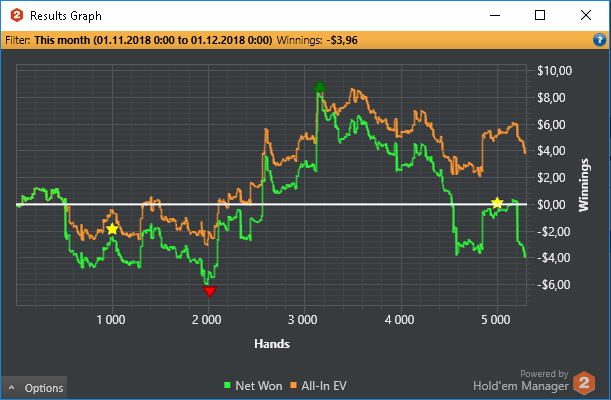Viewport: 611px width, 400px height.
Task: Click the 3 000 hands axis label
Action: (x=303, y=320)
